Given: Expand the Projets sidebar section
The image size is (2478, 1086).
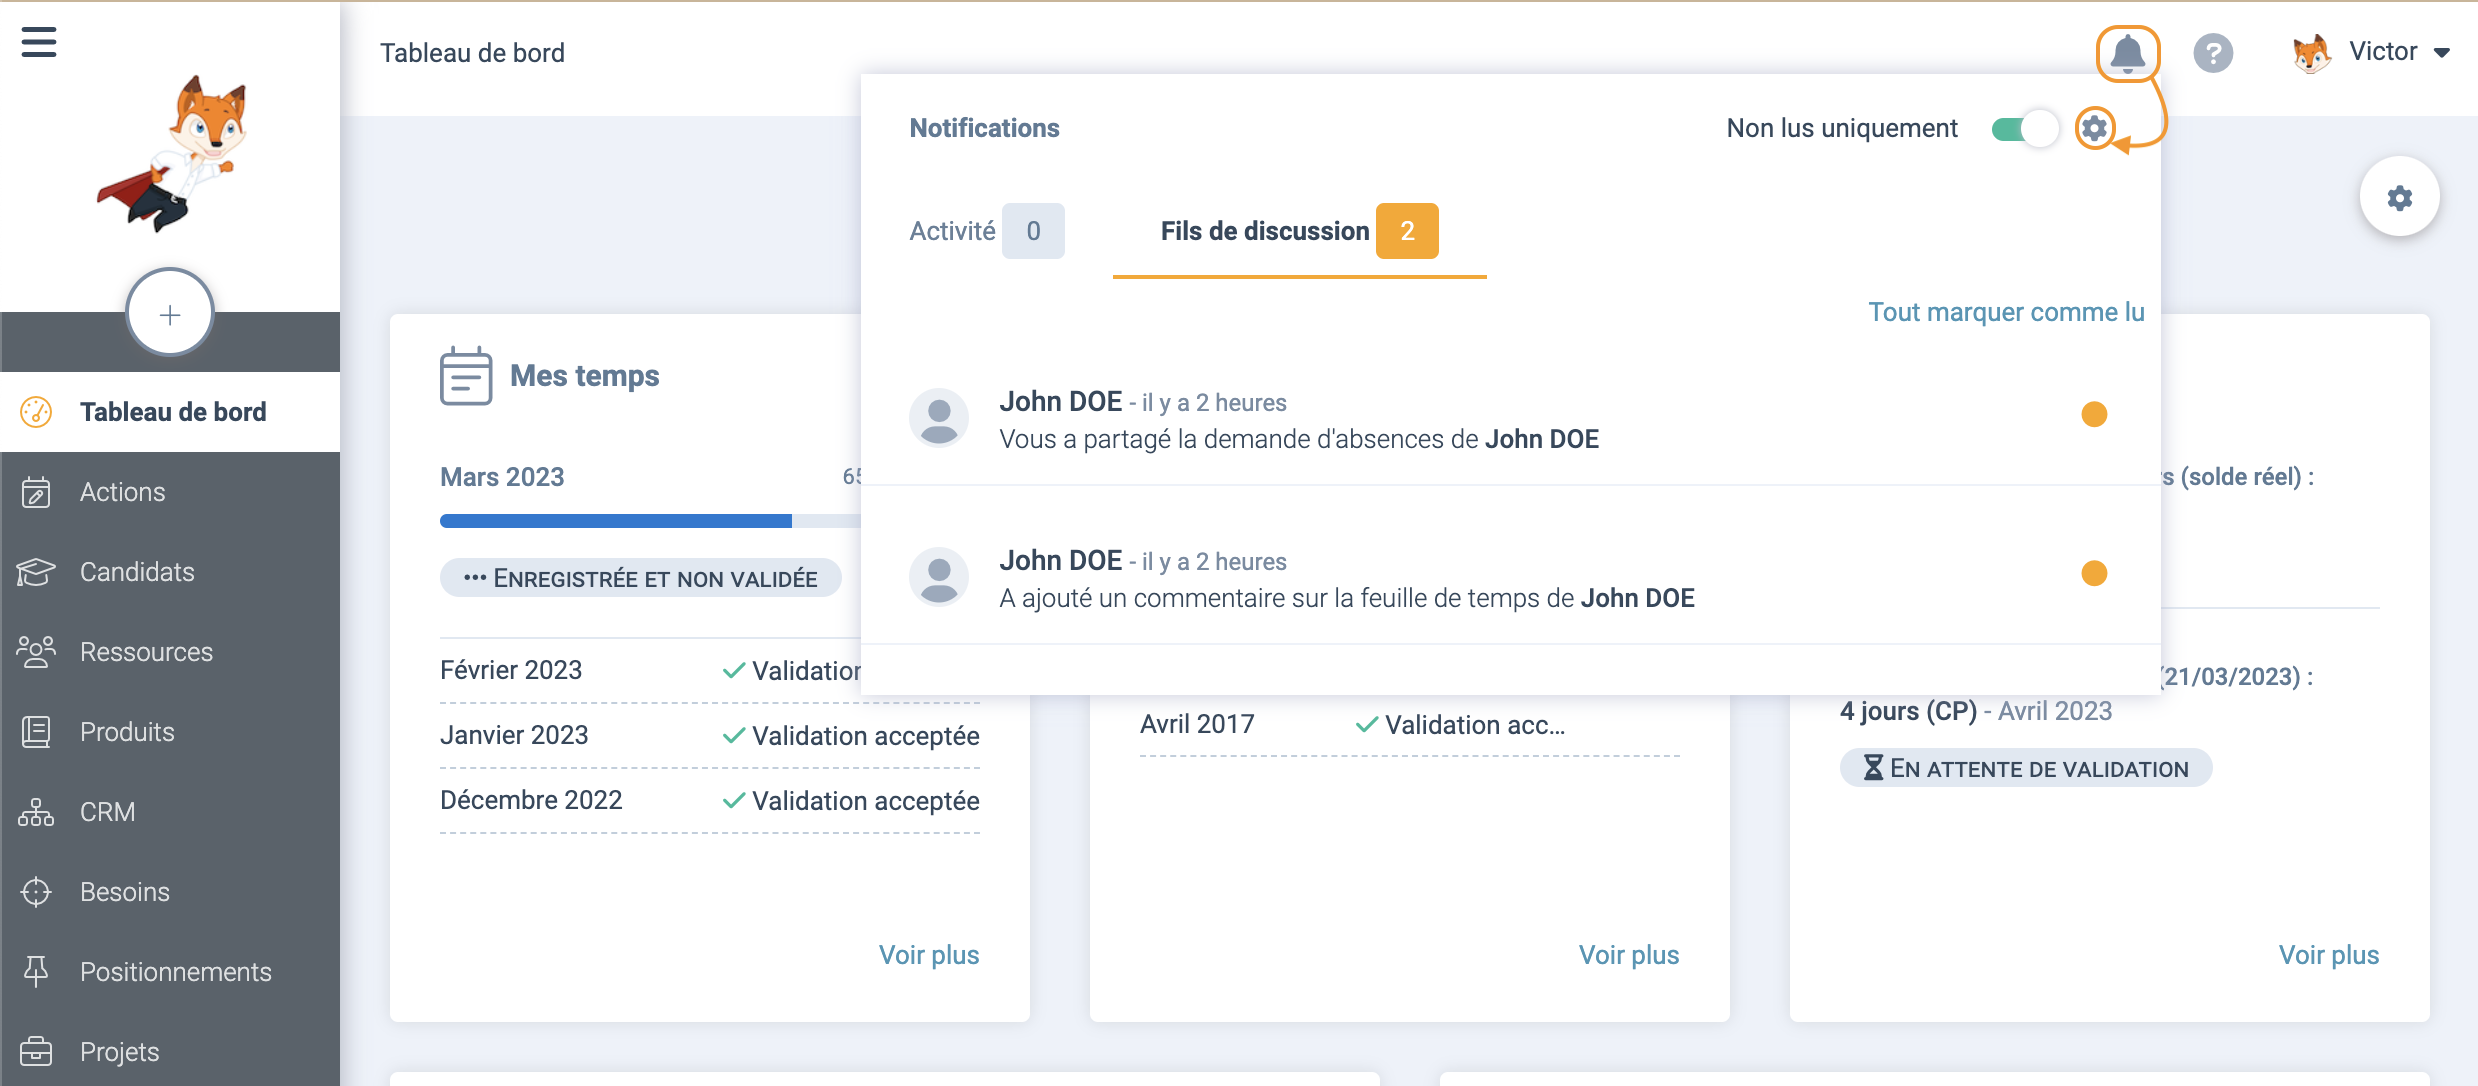Looking at the screenshot, I should (119, 1052).
